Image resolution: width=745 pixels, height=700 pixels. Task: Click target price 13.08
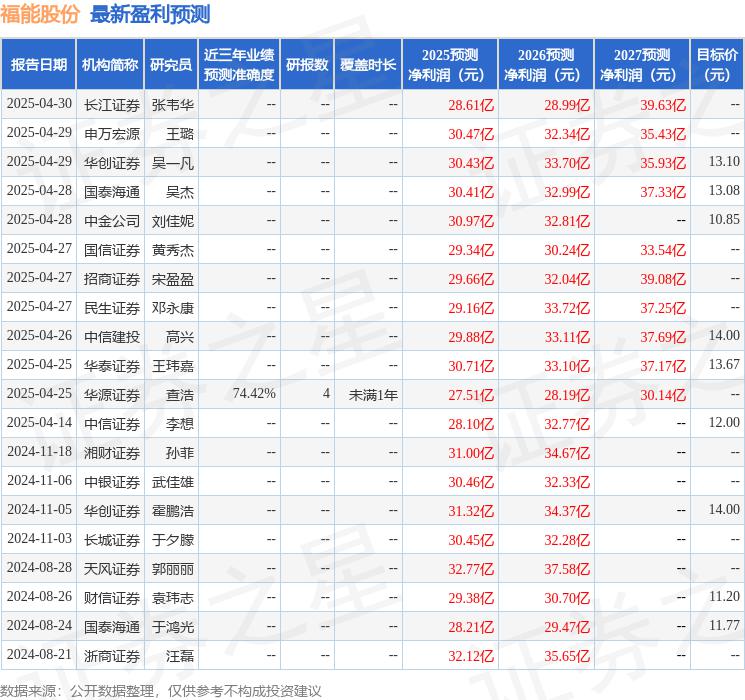tap(724, 191)
